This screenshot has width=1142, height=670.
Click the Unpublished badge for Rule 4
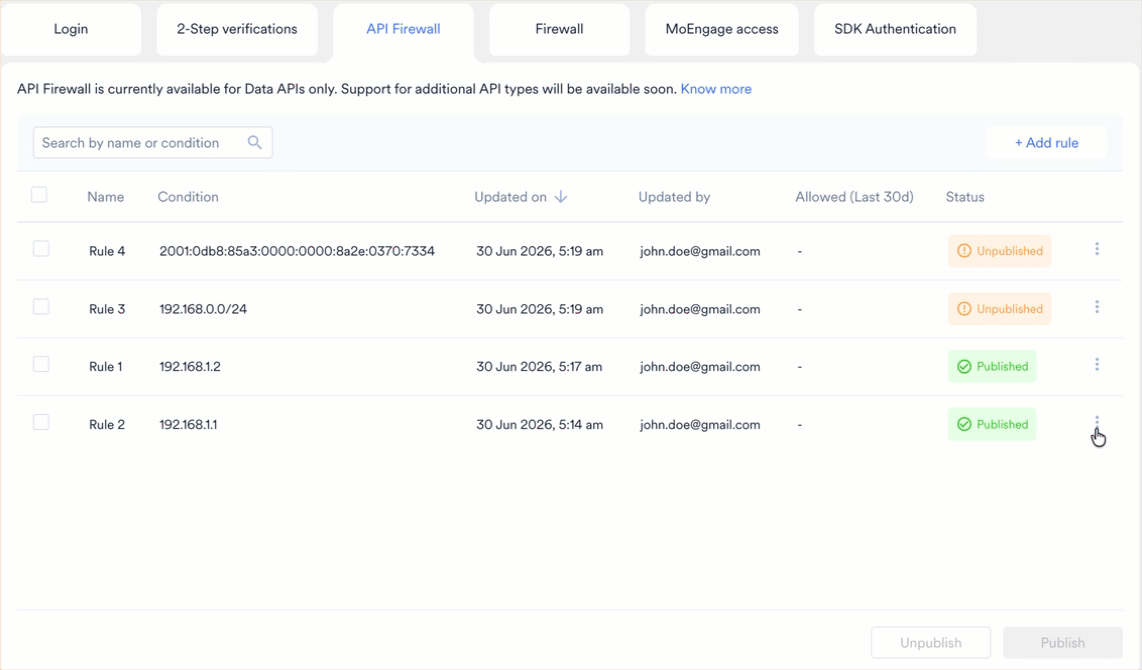(x=999, y=251)
